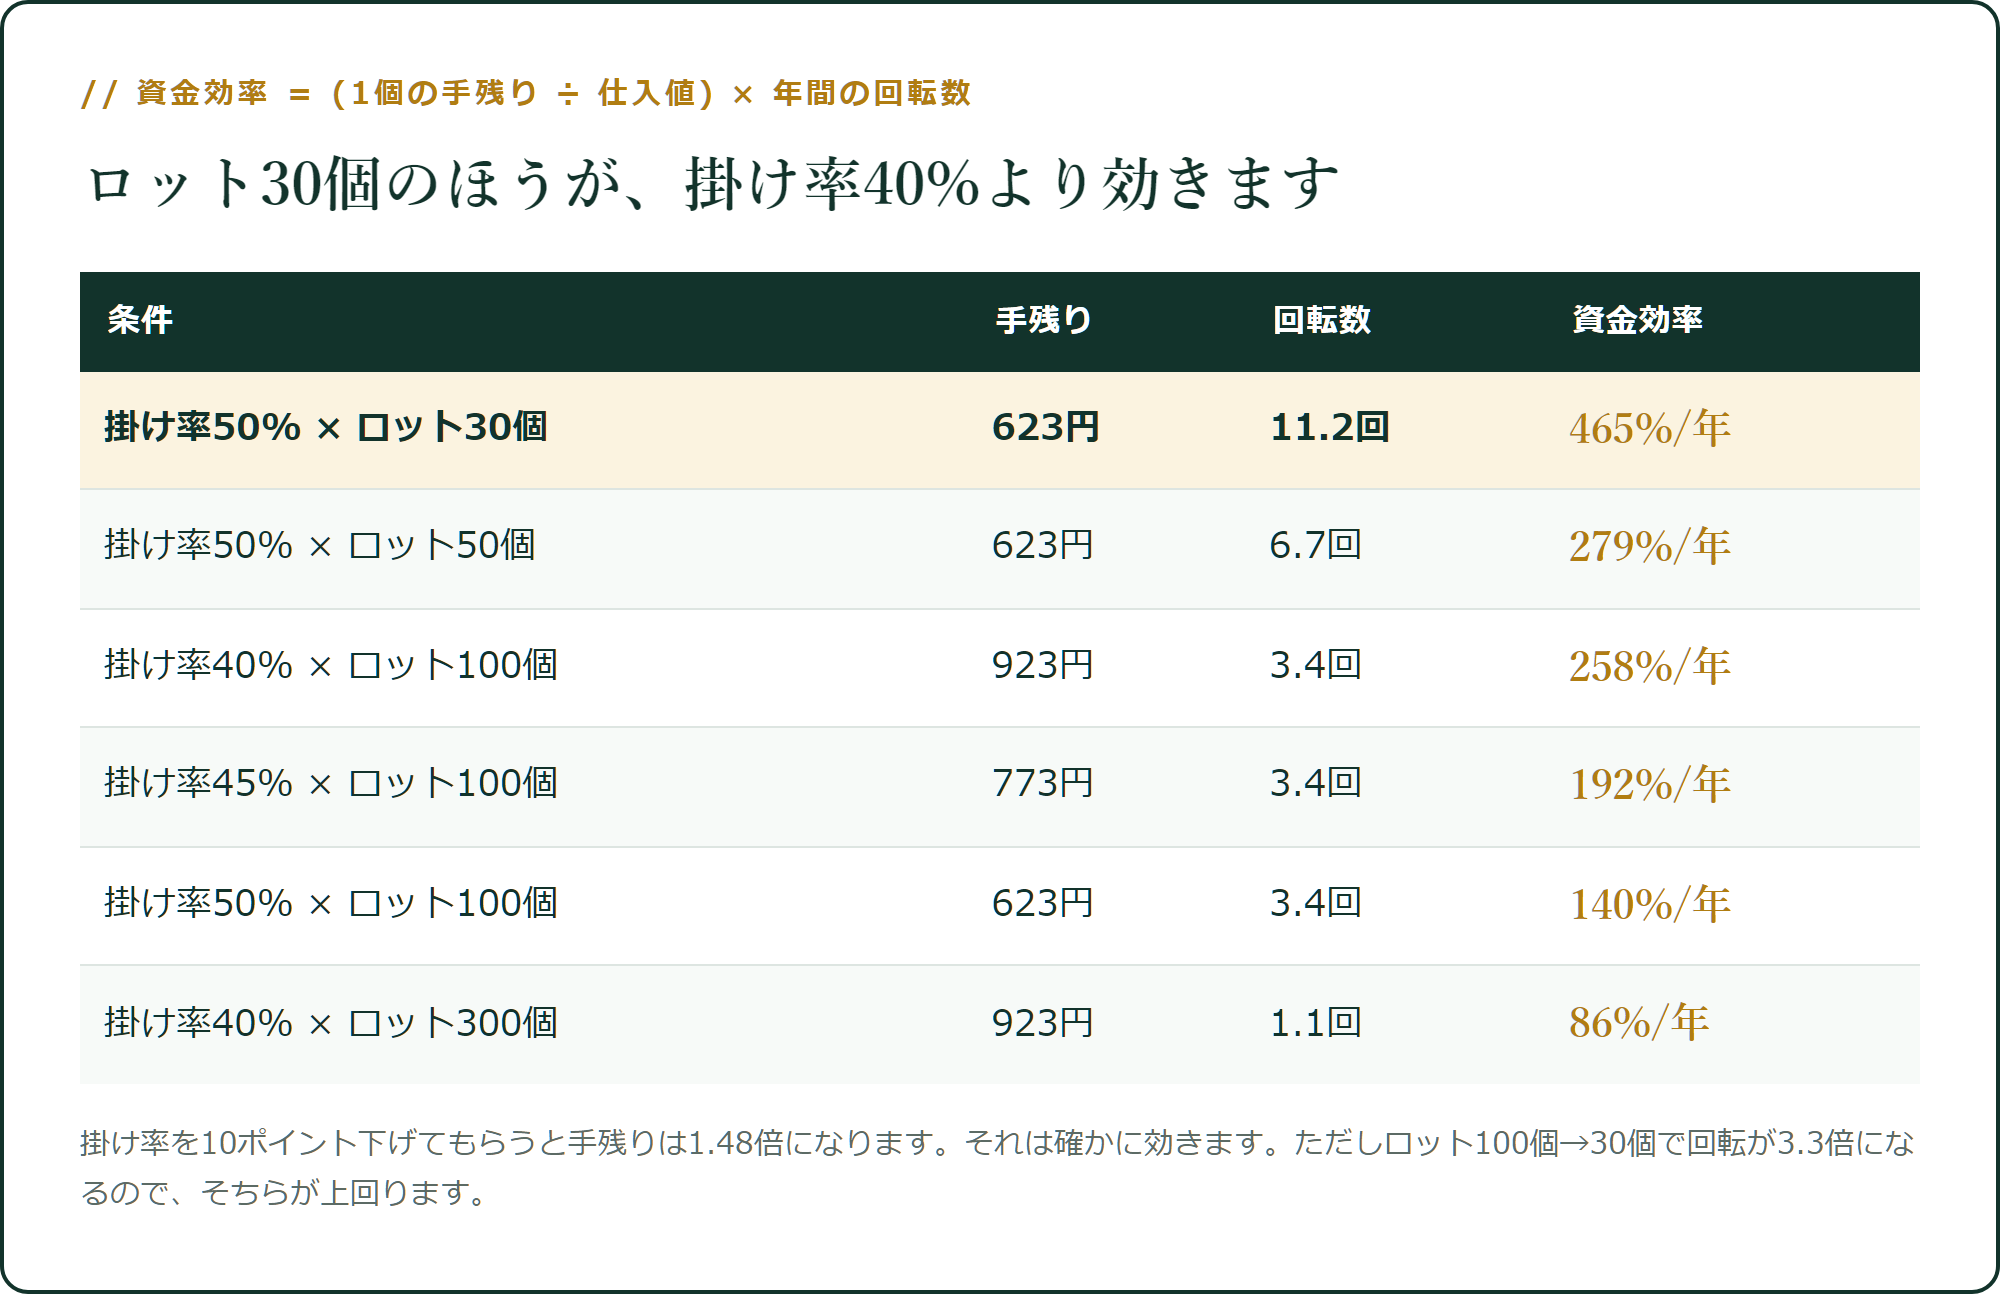This screenshot has width=2000, height=1294.
Task: Click the 773円 cell
Action: pyautogui.click(x=1042, y=783)
